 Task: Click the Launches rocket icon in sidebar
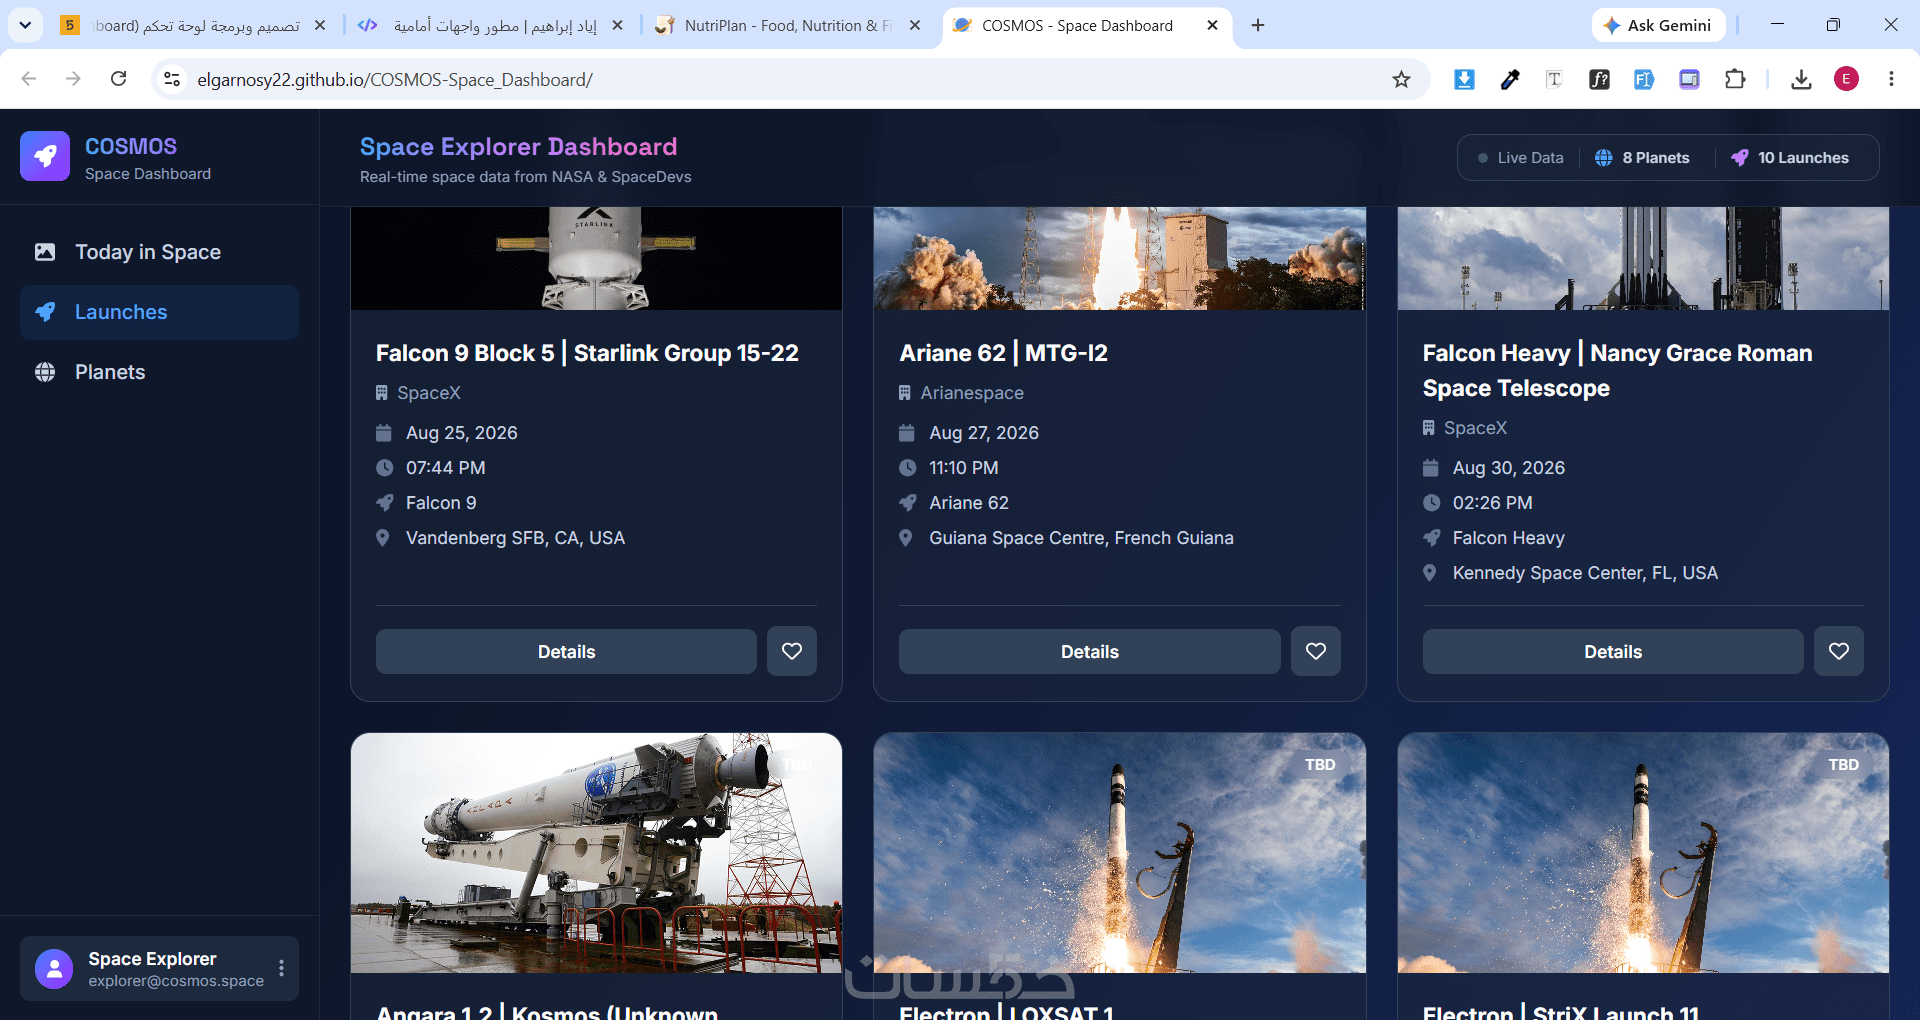(x=45, y=312)
